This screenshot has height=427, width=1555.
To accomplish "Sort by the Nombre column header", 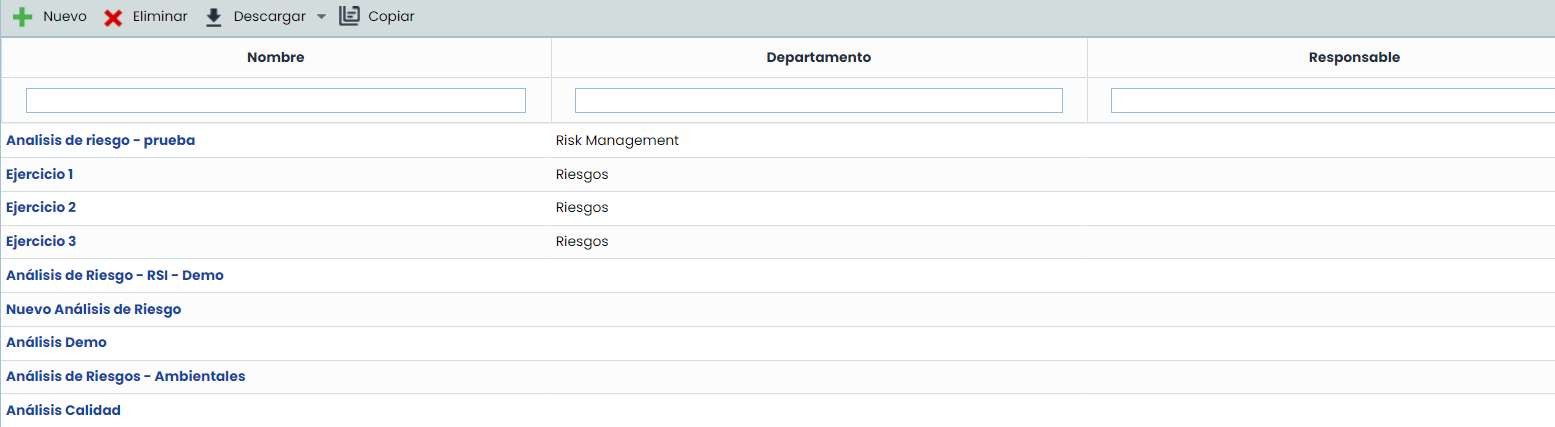I will [275, 58].
